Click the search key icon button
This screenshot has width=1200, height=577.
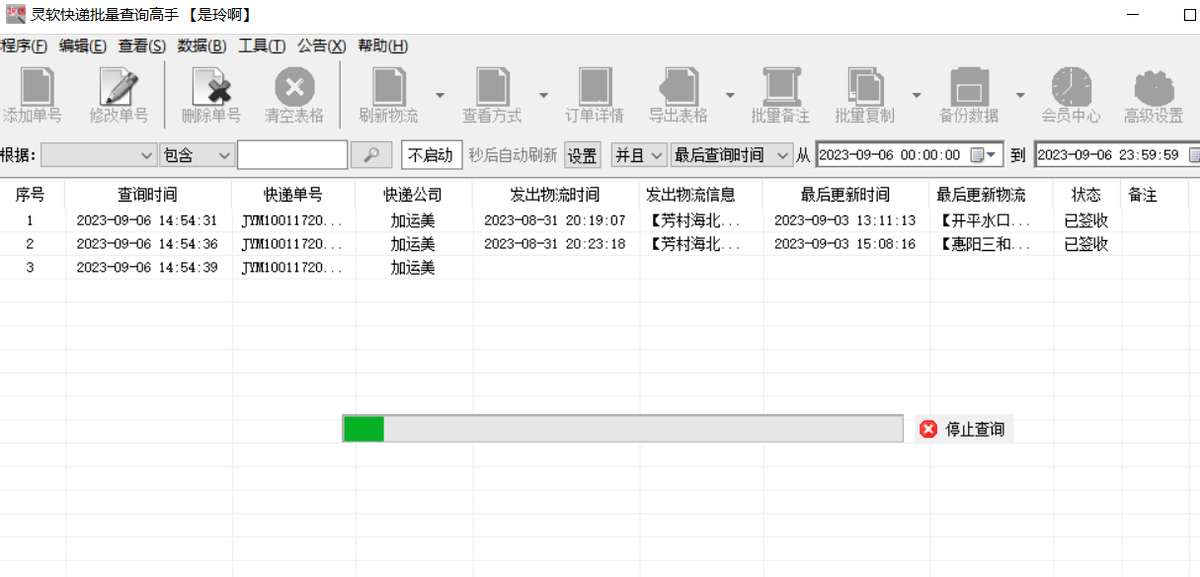point(372,155)
